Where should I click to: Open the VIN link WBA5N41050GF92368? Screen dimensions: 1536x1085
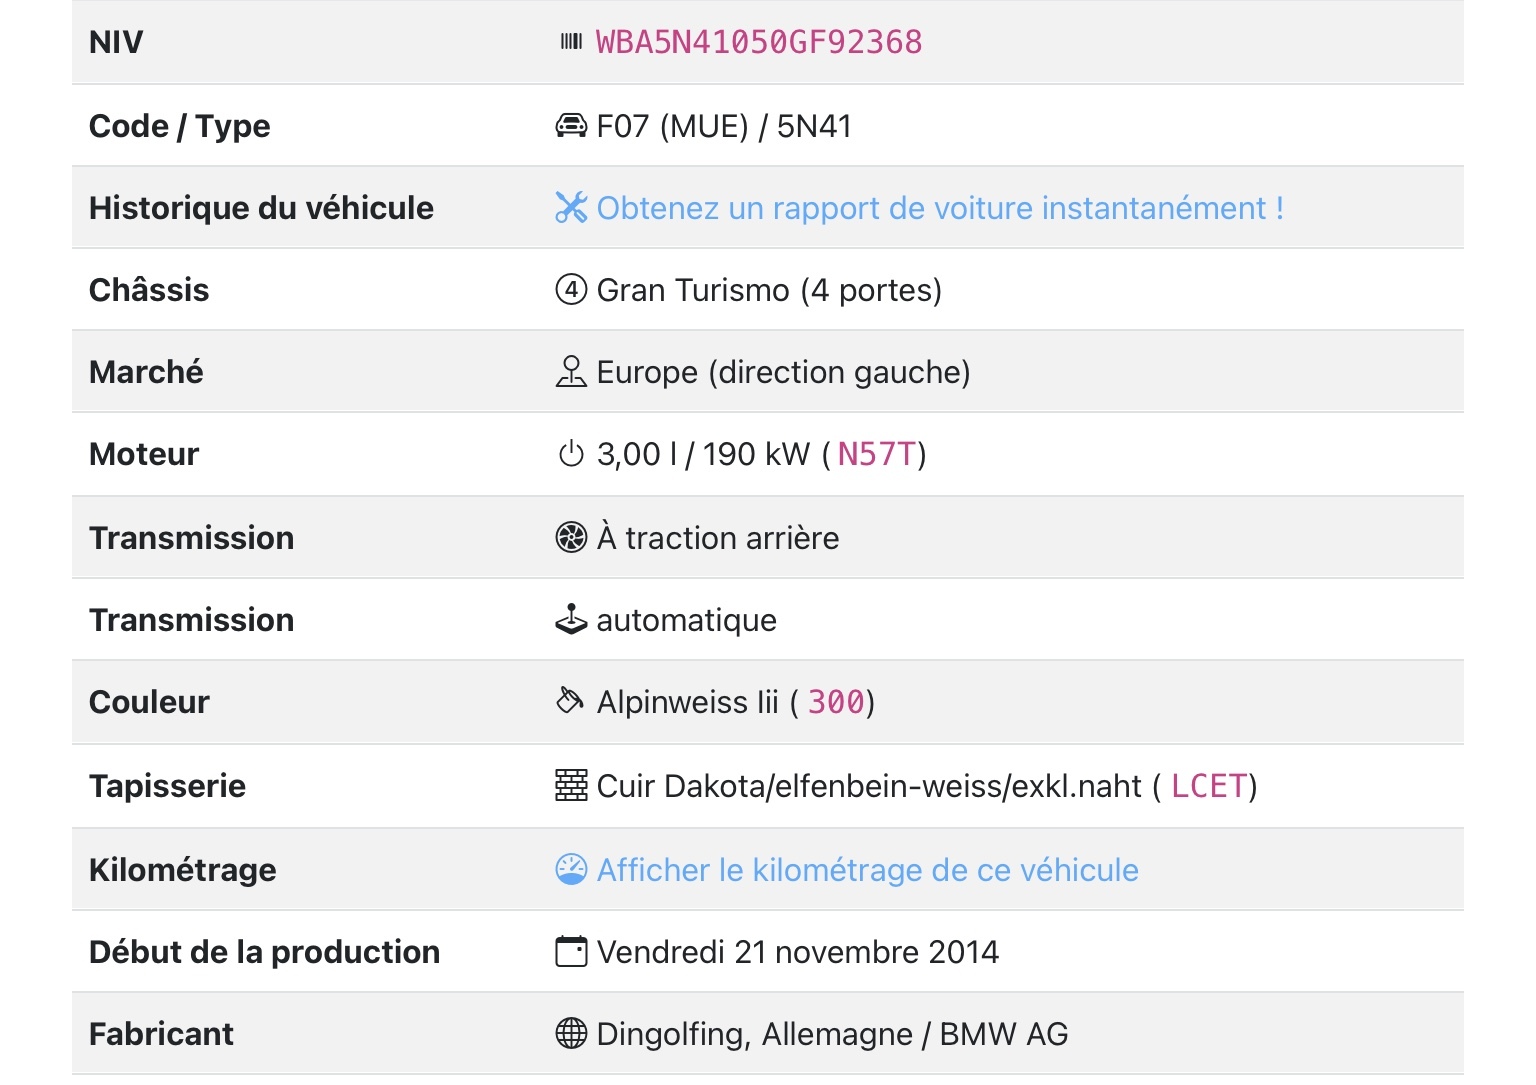(759, 42)
